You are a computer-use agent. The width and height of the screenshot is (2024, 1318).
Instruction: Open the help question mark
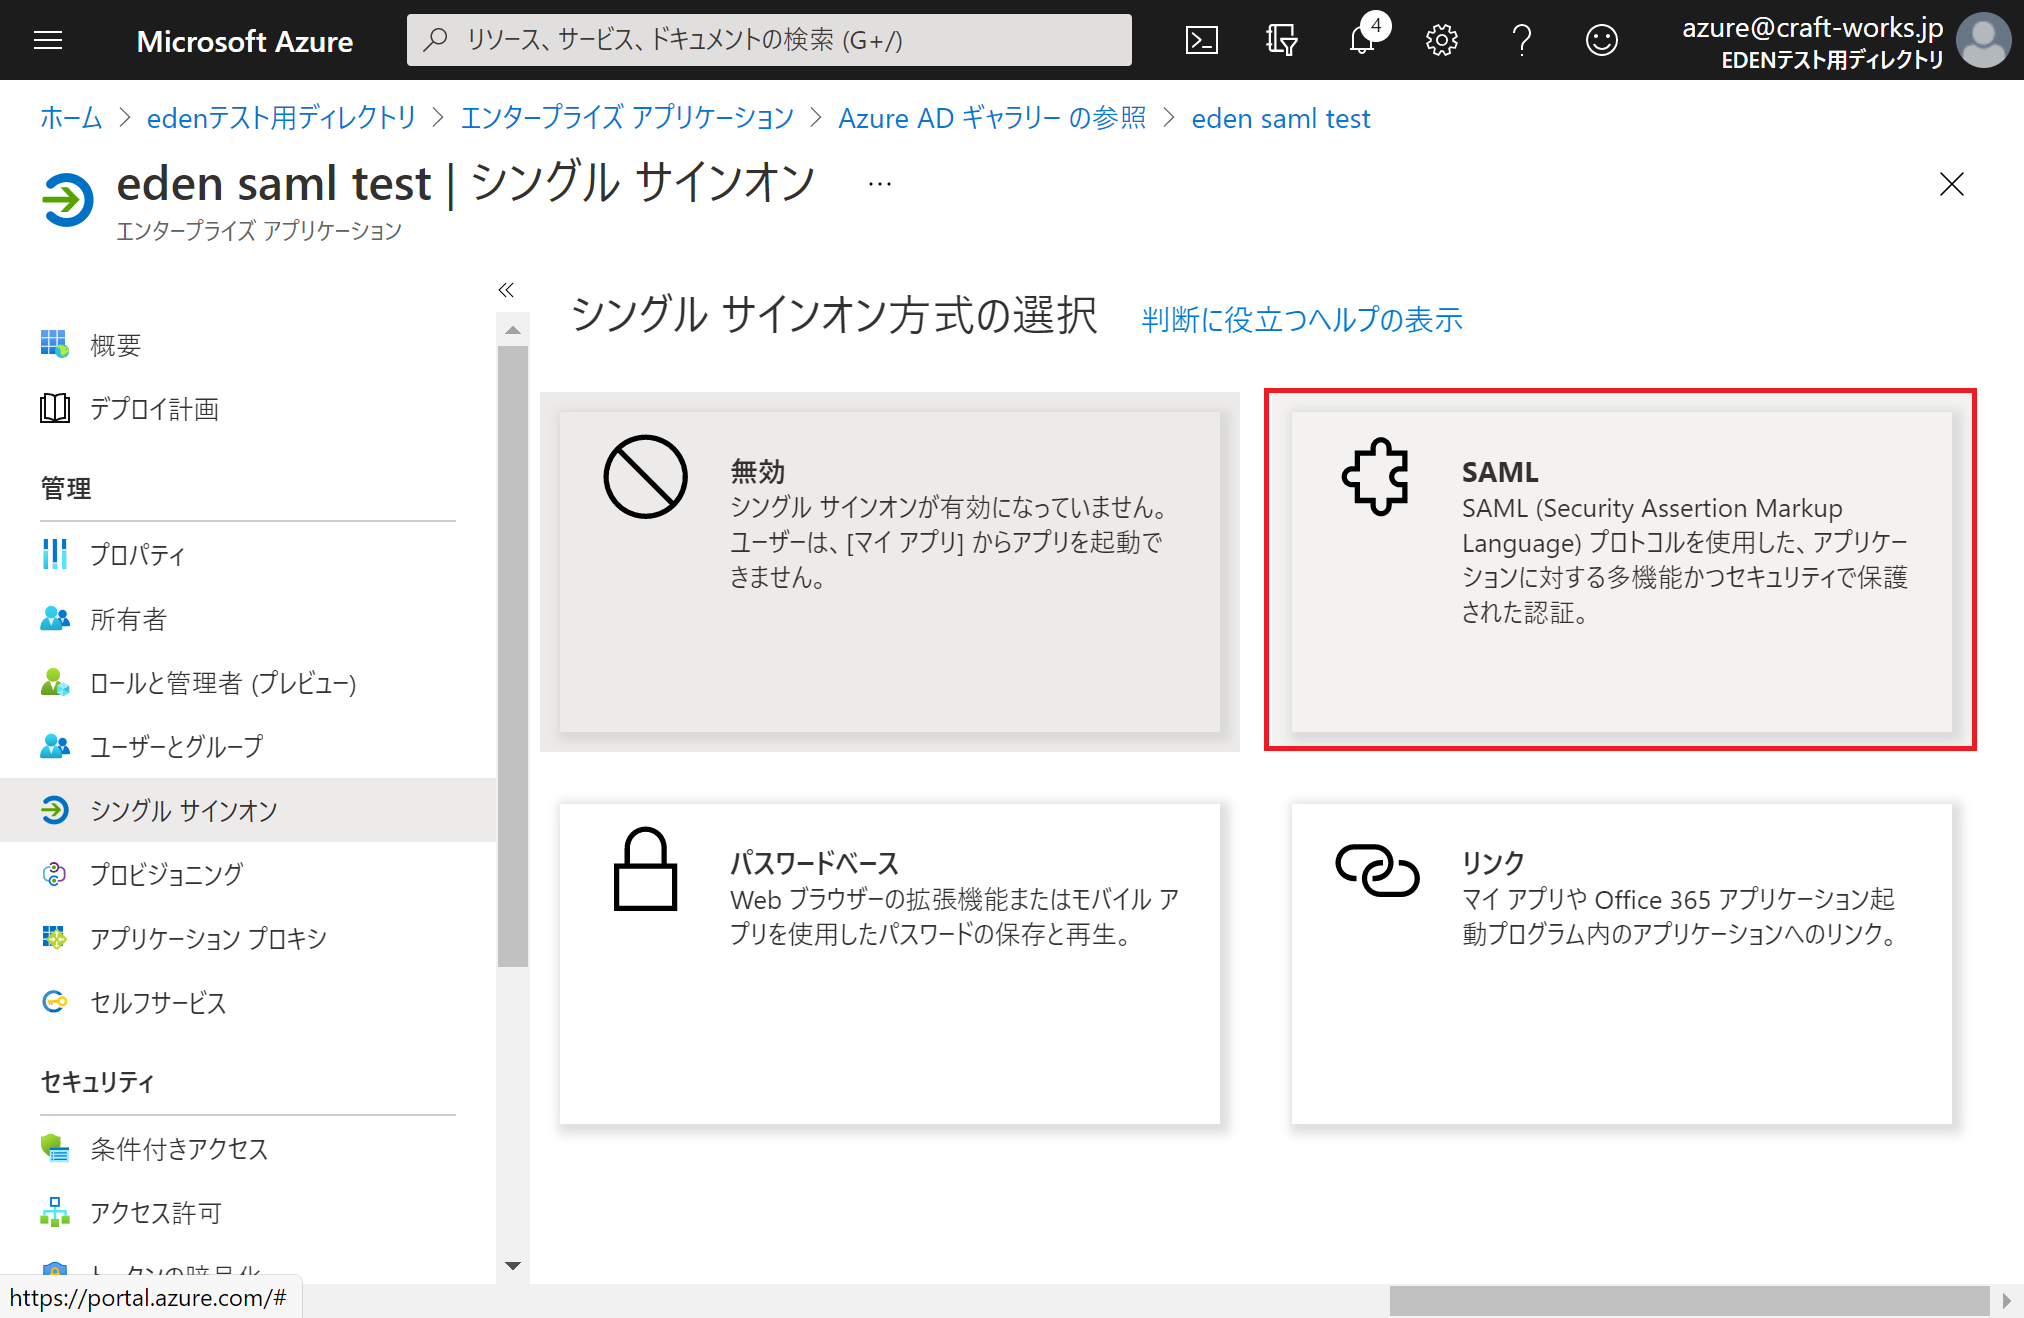click(1521, 40)
